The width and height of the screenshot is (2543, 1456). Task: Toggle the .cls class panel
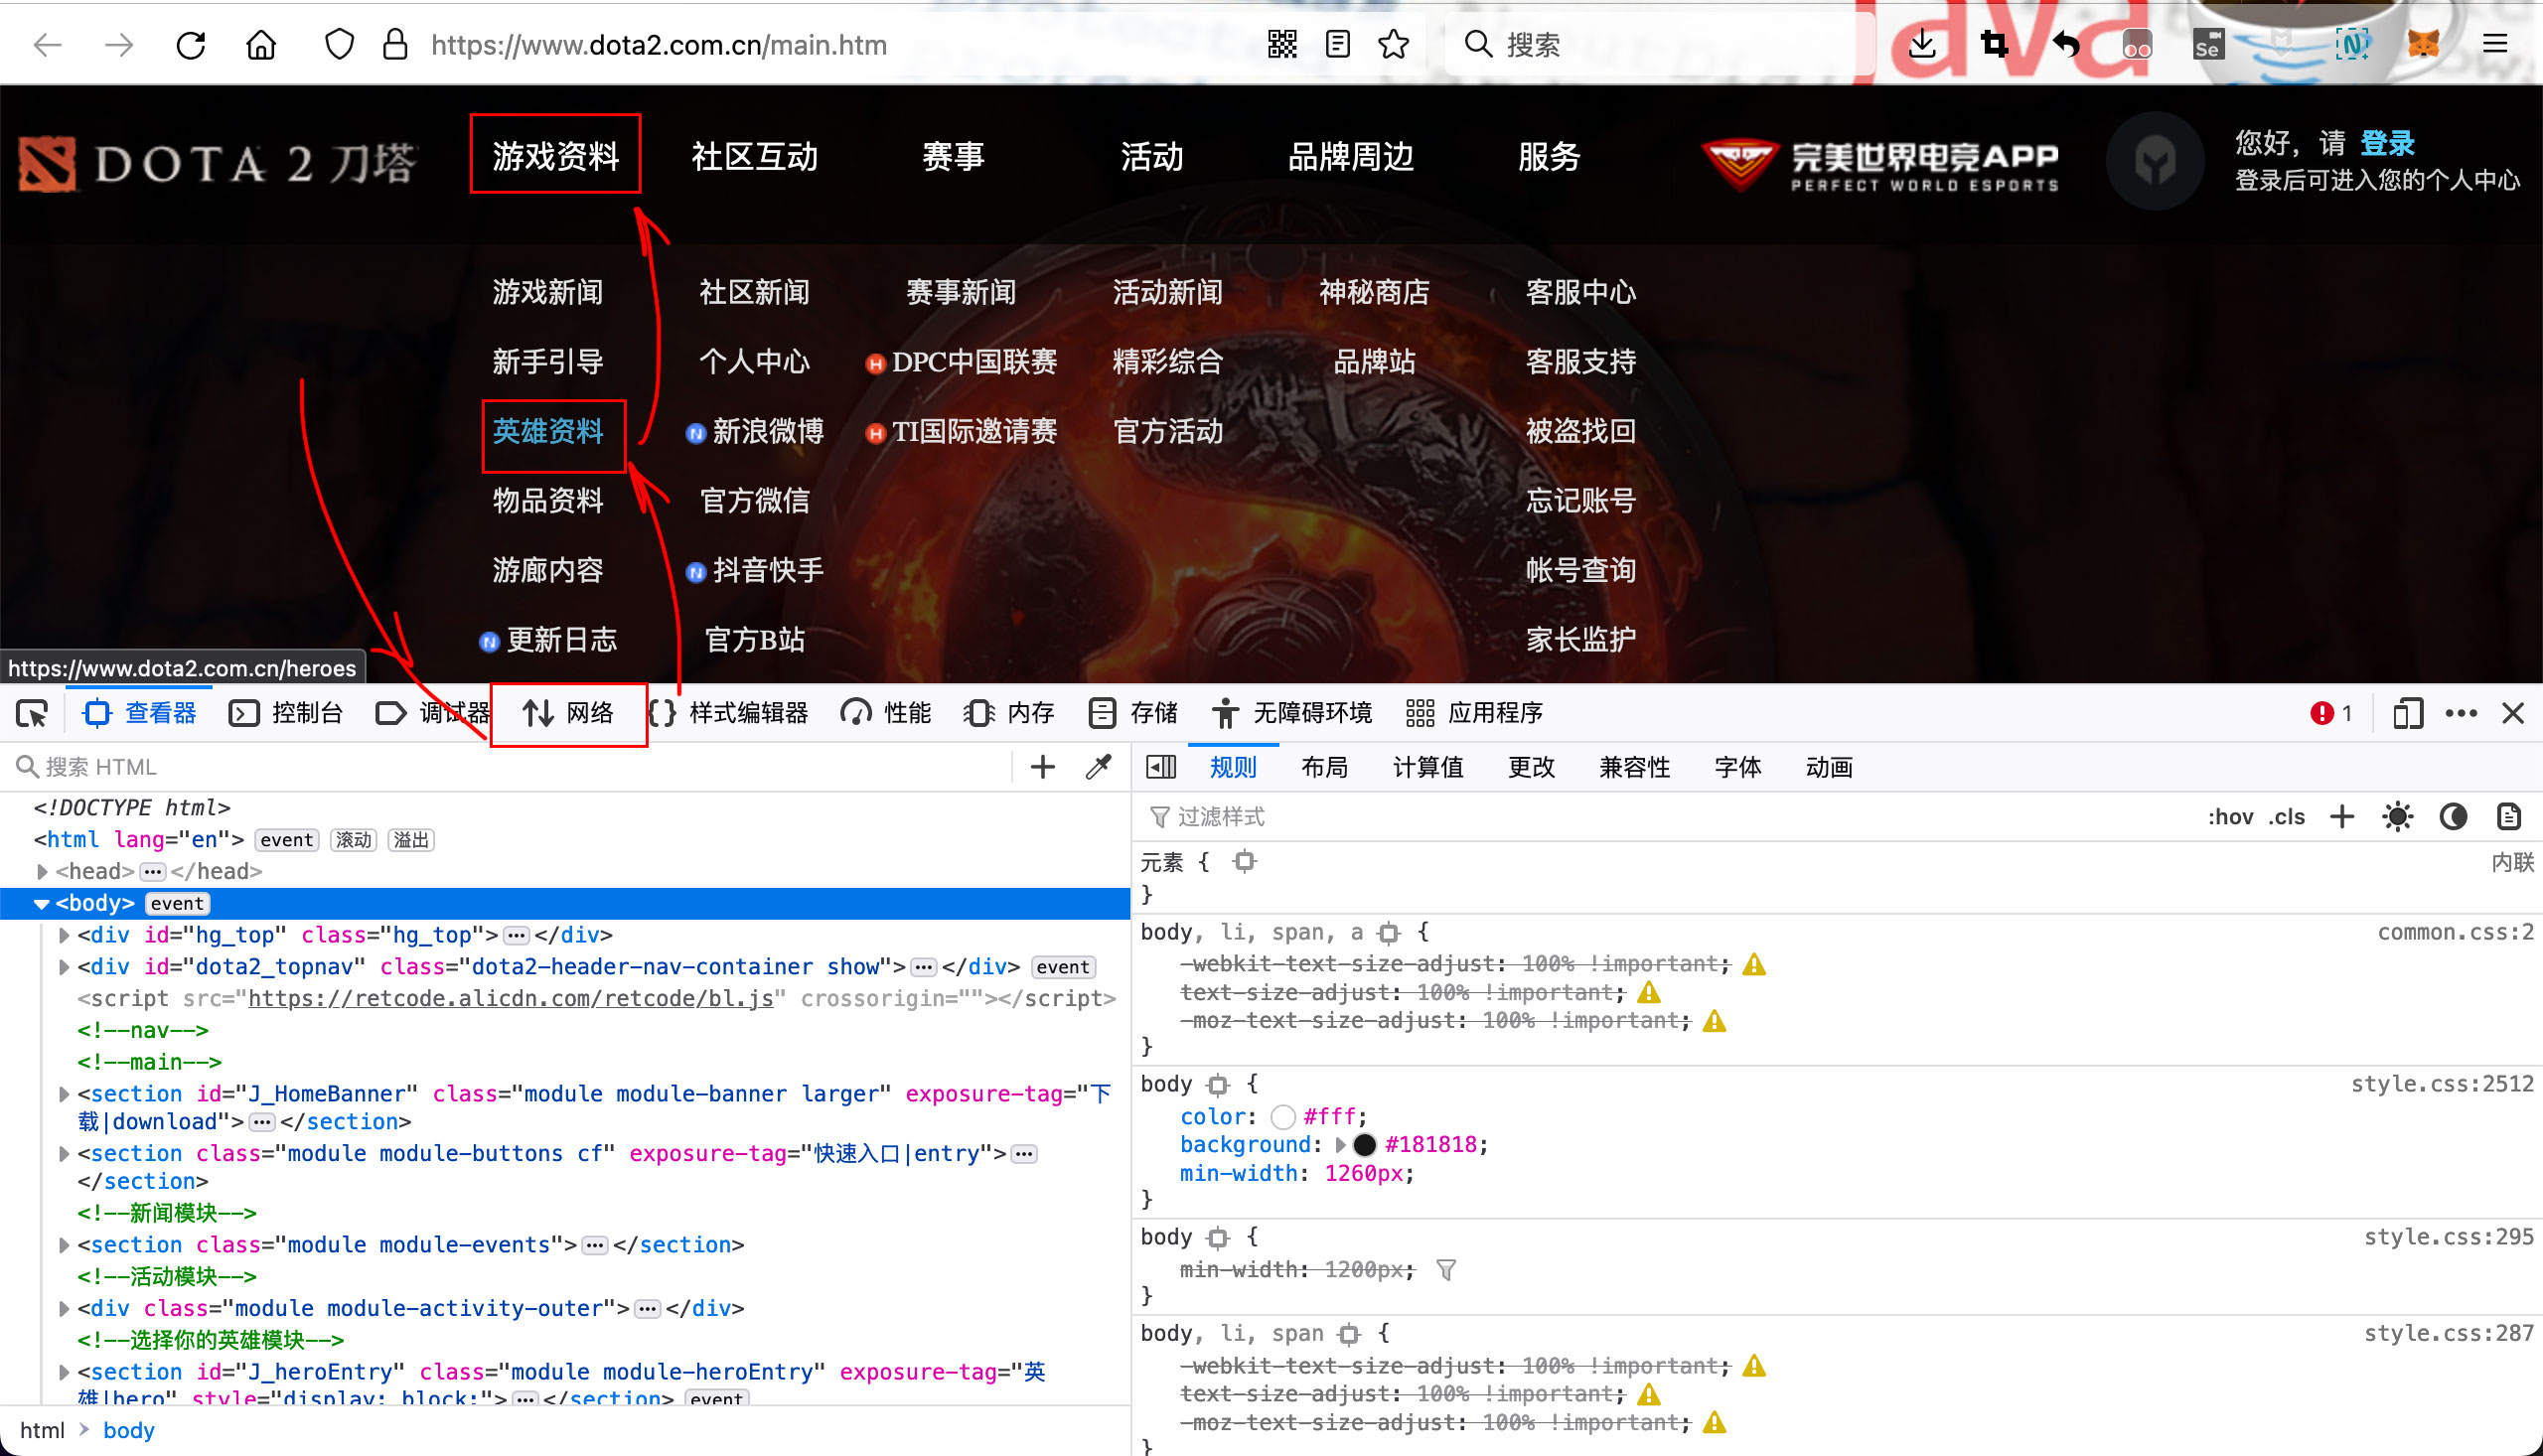click(2286, 817)
